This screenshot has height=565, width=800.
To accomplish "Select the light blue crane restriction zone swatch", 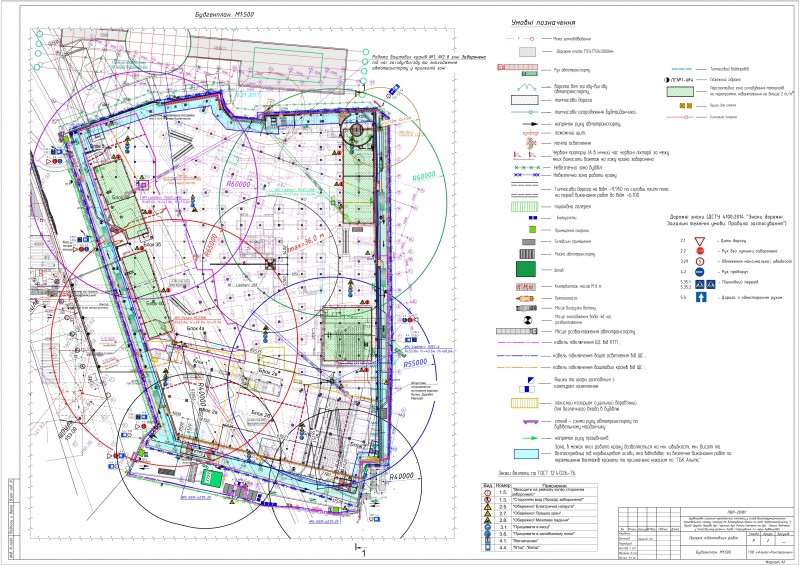I will [x=526, y=454].
